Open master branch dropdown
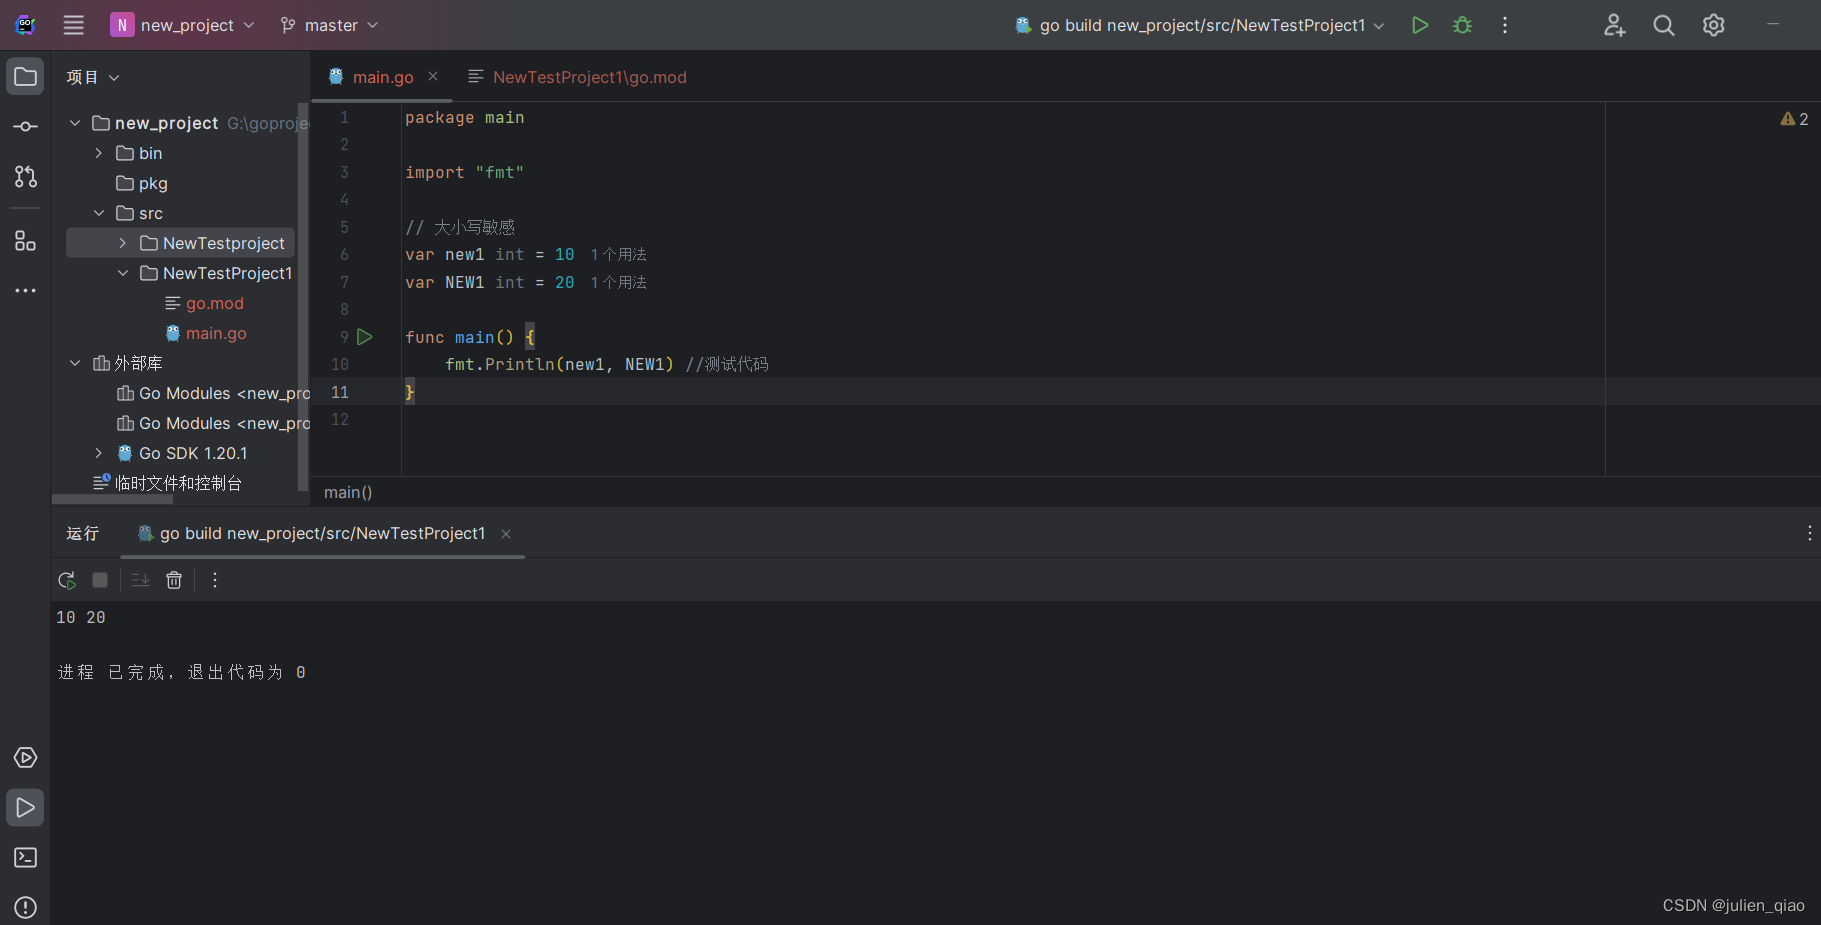Screen dimensions: 1821x925 coord(329,25)
